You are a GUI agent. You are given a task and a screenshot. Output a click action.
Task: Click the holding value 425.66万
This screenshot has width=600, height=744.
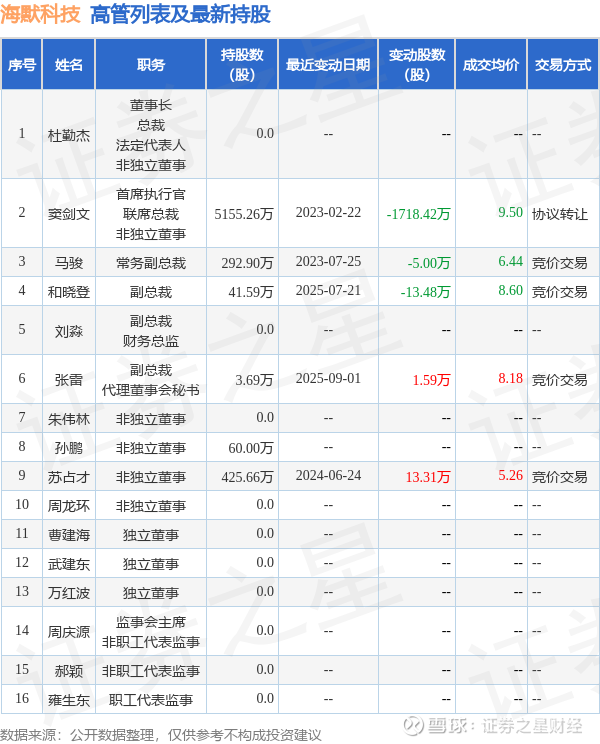pos(248,477)
